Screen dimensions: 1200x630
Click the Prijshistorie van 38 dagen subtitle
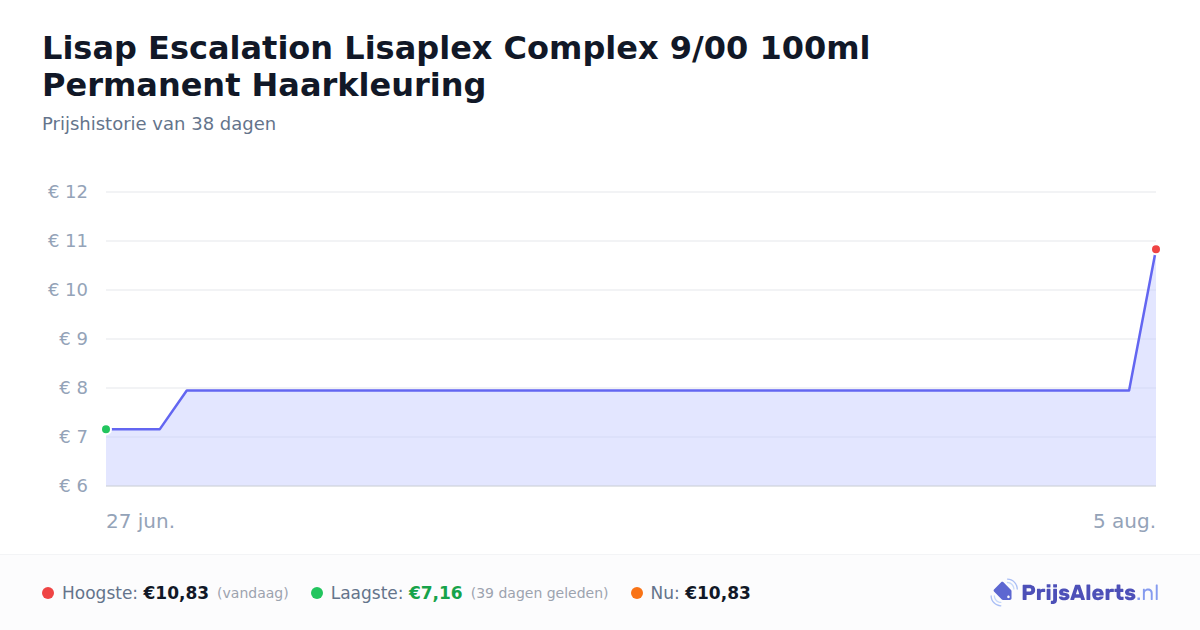coord(159,124)
